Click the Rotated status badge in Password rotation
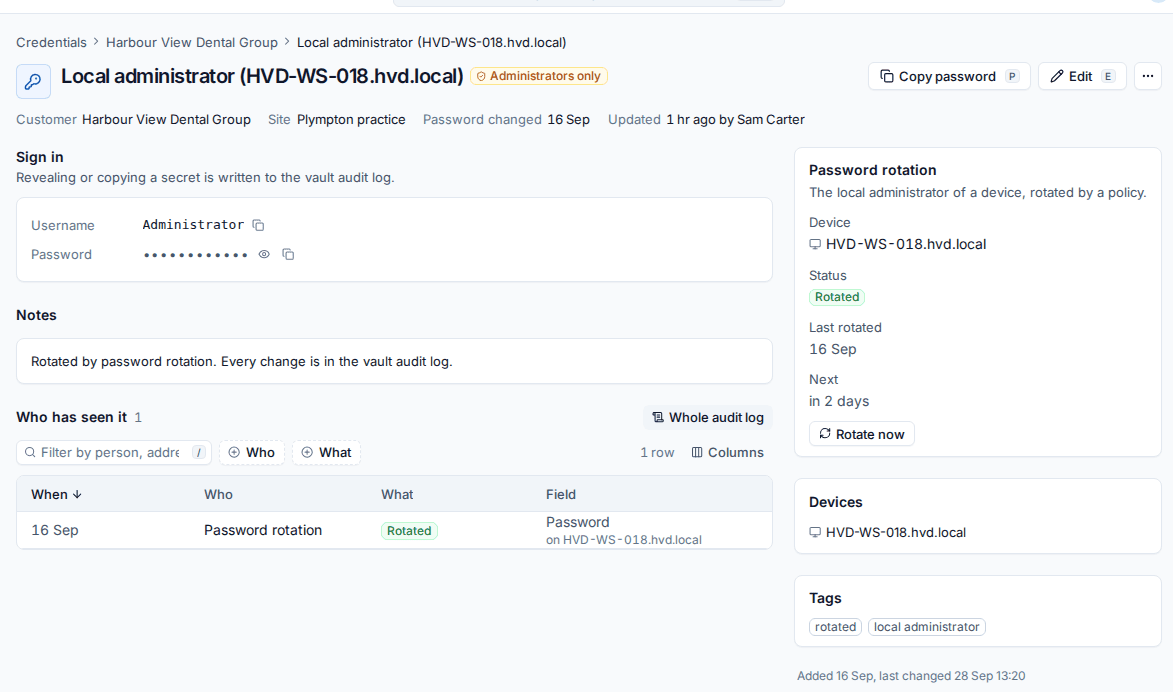This screenshot has width=1173, height=692. pos(837,297)
